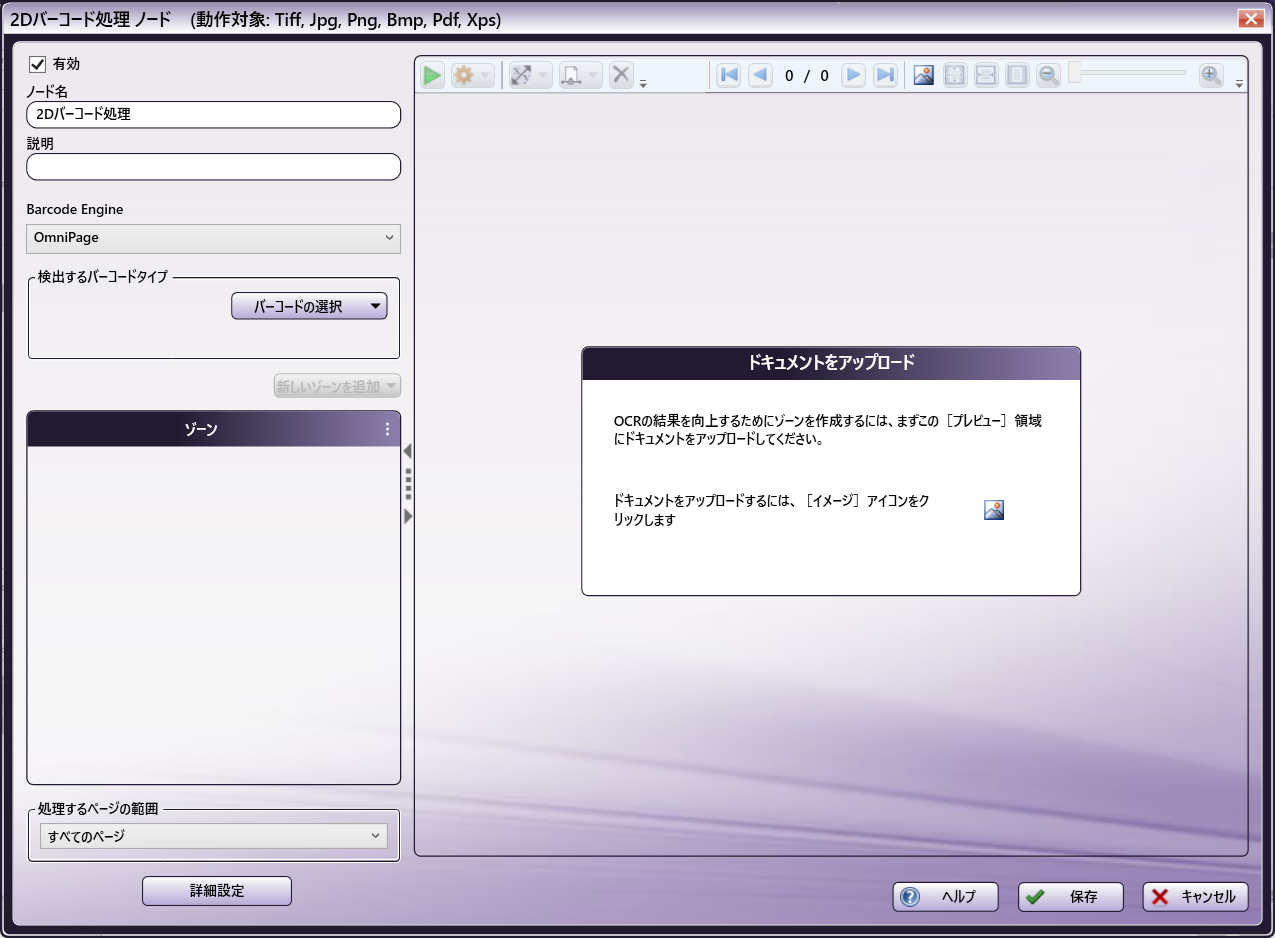Open the zone drawing tool toolbar dropdown
The height and width of the screenshot is (938, 1275).
coord(580,75)
